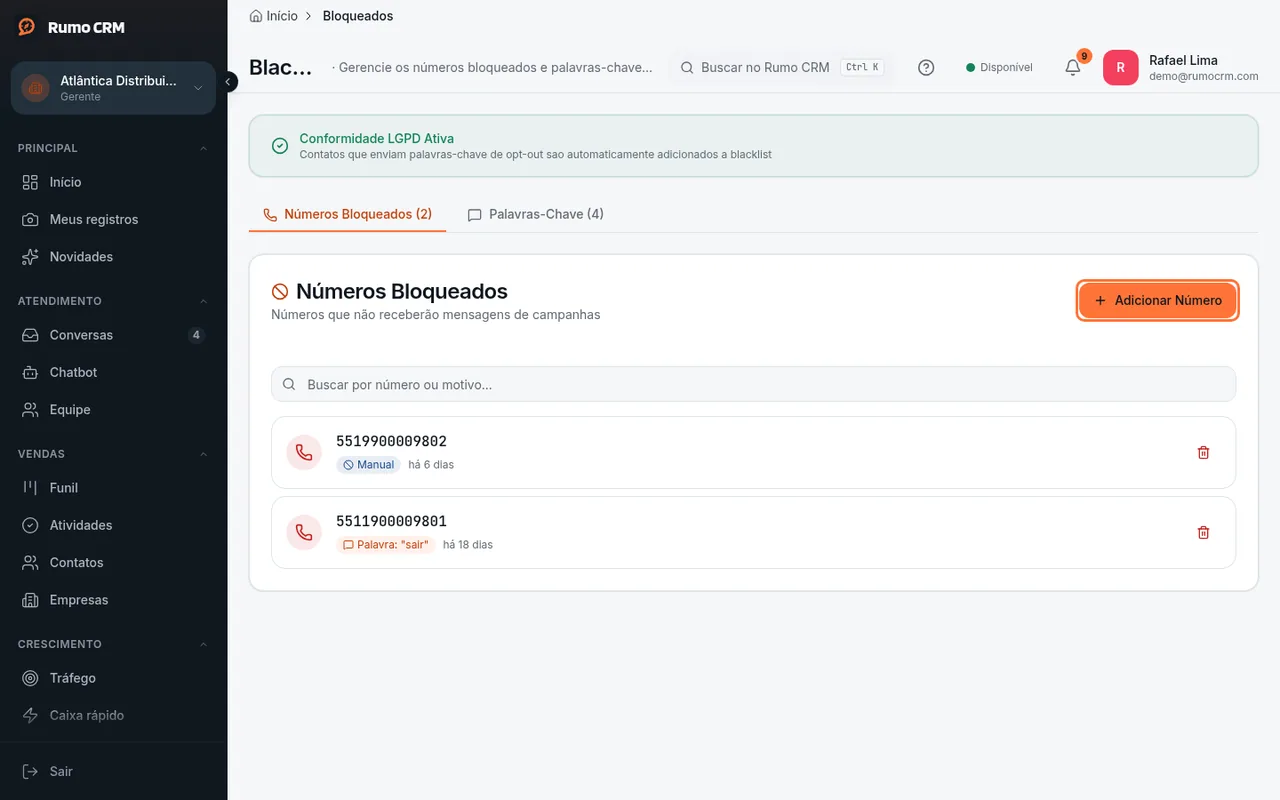This screenshot has width=1280, height=800.
Task: Click the Conformidade LGPD Ativa heading
Action: point(376,139)
